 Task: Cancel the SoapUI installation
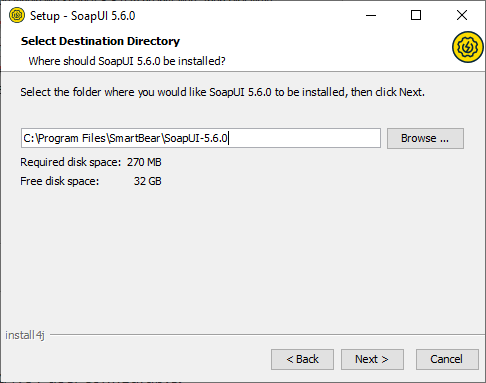[x=447, y=359]
